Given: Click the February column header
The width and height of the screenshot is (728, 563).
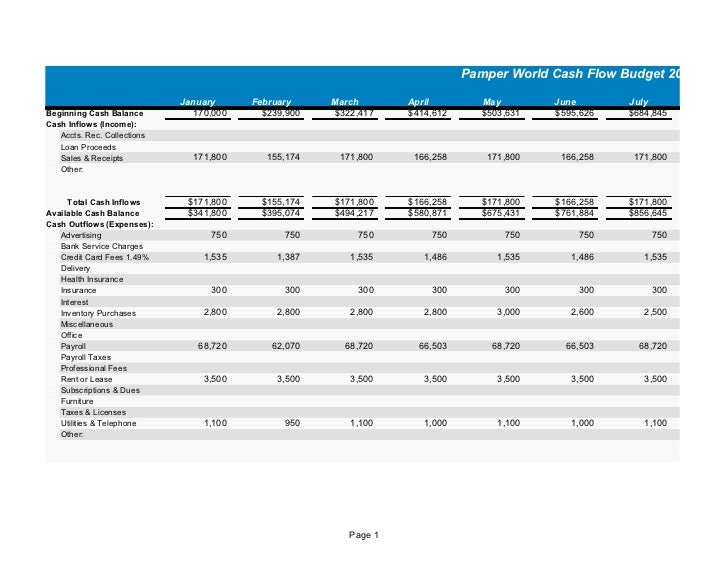Looking at the screenshot, I should [271, 102].
